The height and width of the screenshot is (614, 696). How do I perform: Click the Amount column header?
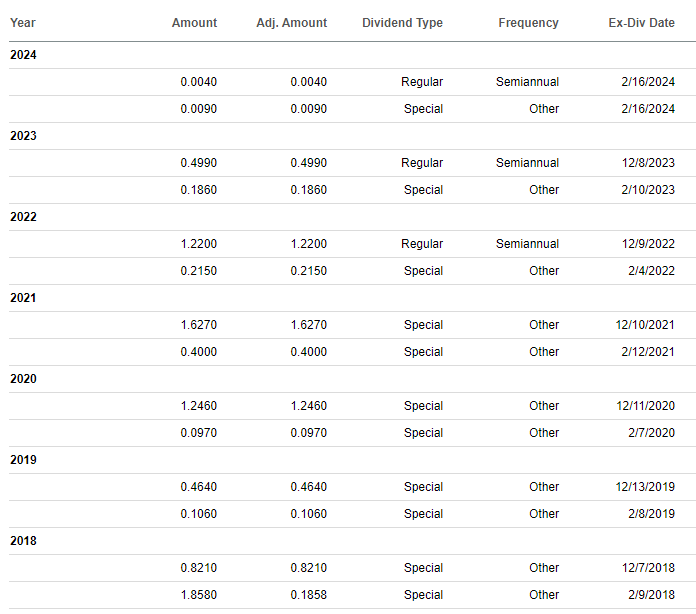tap(194, 23)
